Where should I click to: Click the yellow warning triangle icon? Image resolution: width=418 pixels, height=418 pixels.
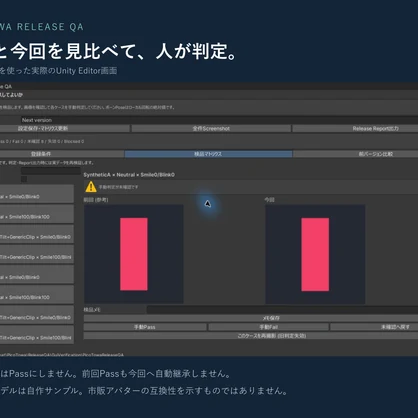coord(91,187)
